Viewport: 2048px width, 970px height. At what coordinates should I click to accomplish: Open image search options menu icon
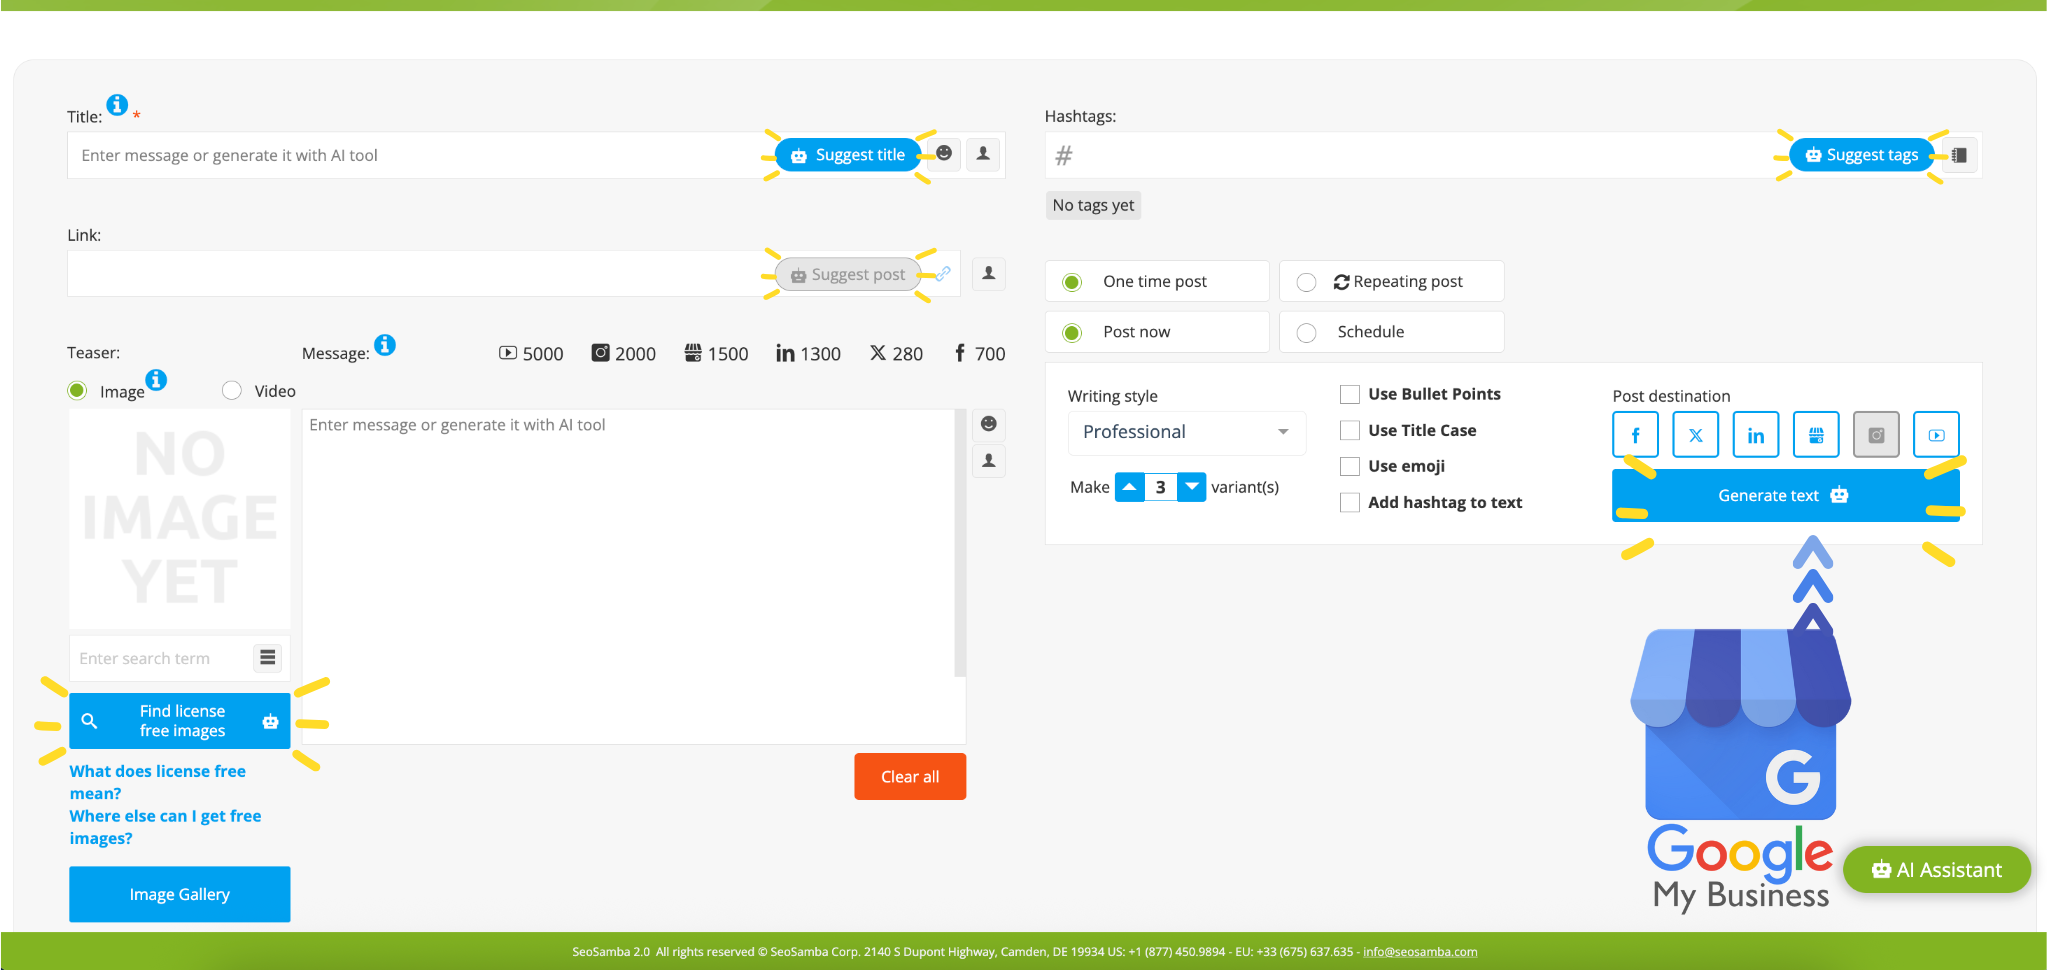point(268,657)
